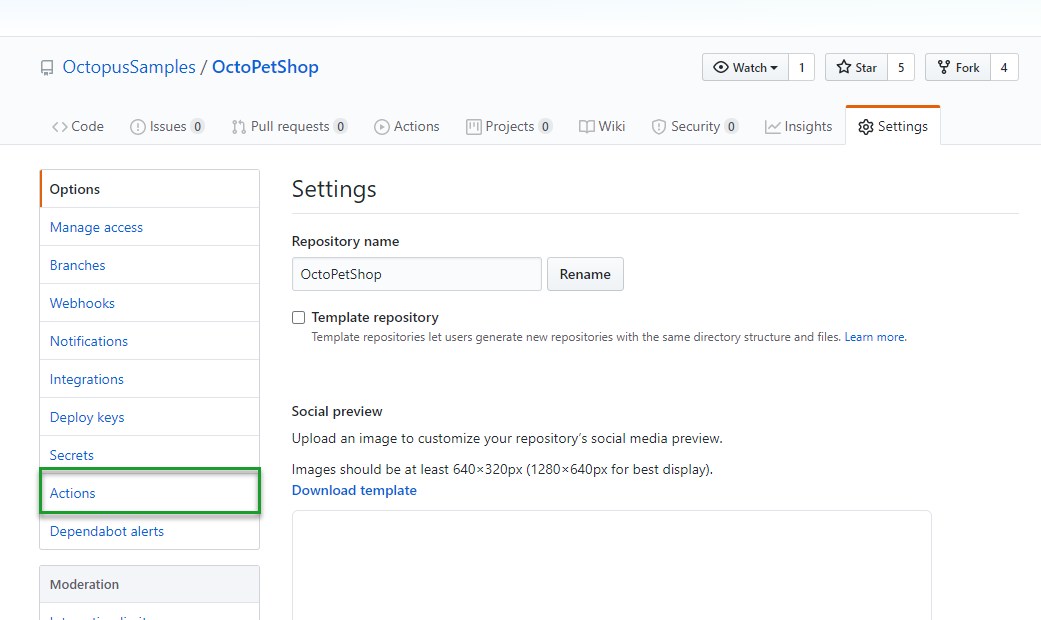Image resolution: width=1041 pixels, height=620 pixels.
Task: Click the Repository name input field
Action: 416,274
